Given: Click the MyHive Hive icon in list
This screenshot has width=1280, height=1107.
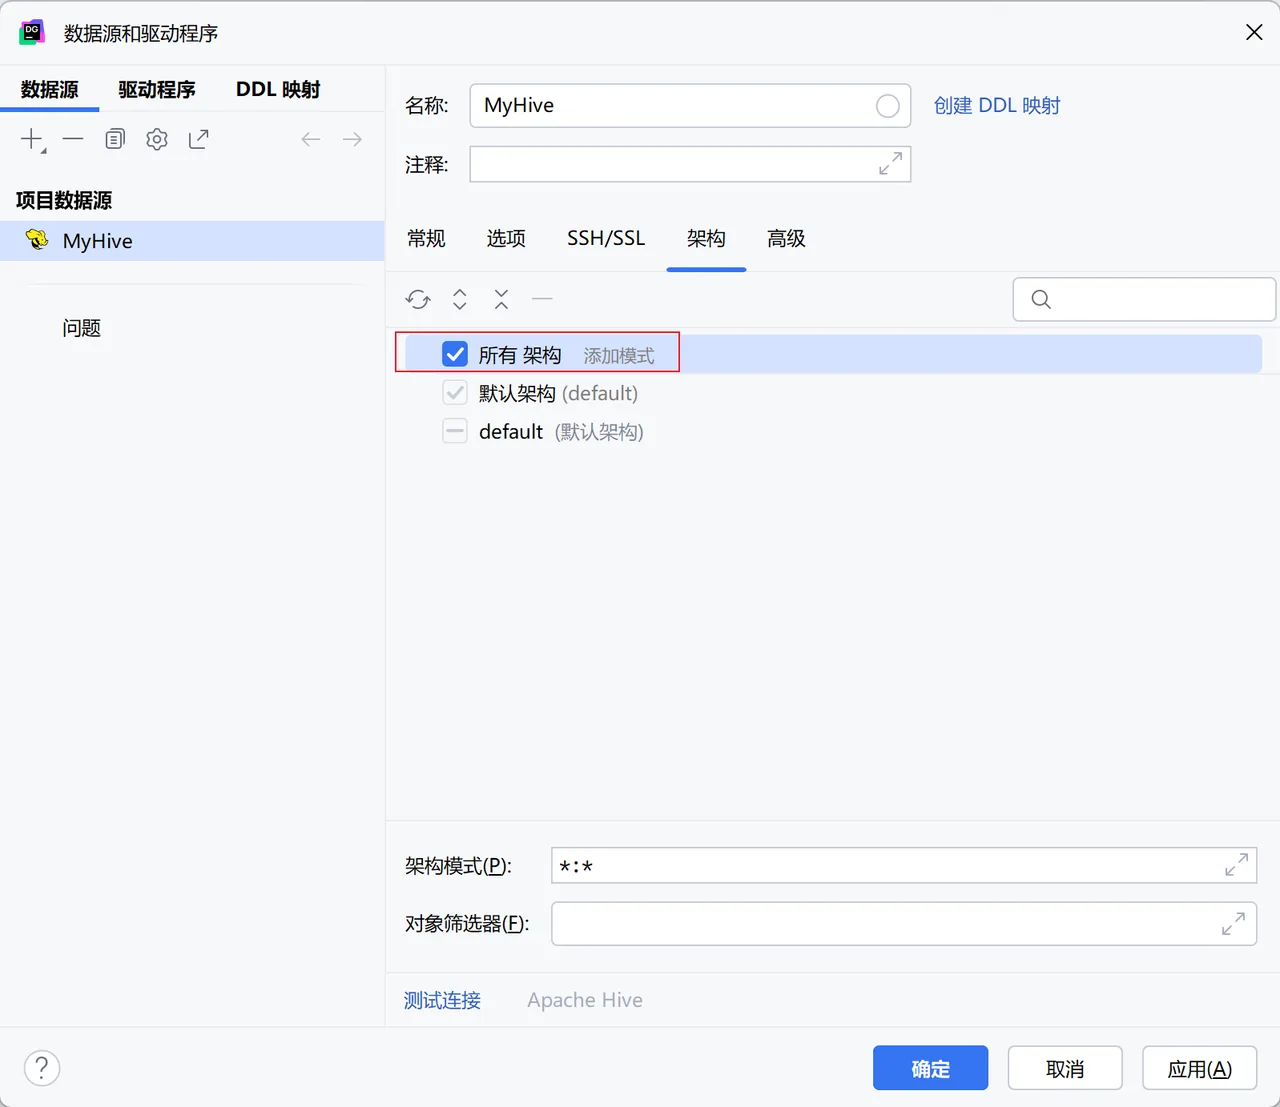Looking at the screenshot, I should coord(37,240).
